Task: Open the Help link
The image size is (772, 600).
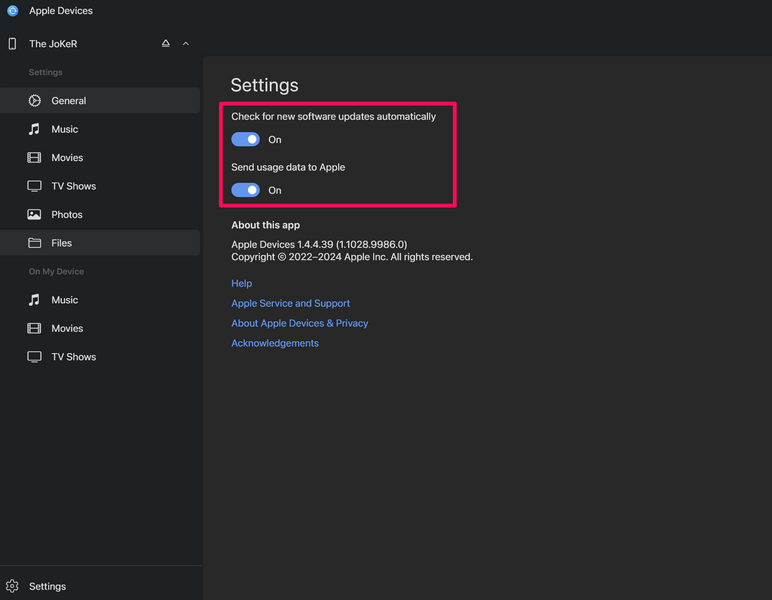Action: point(242,283)
